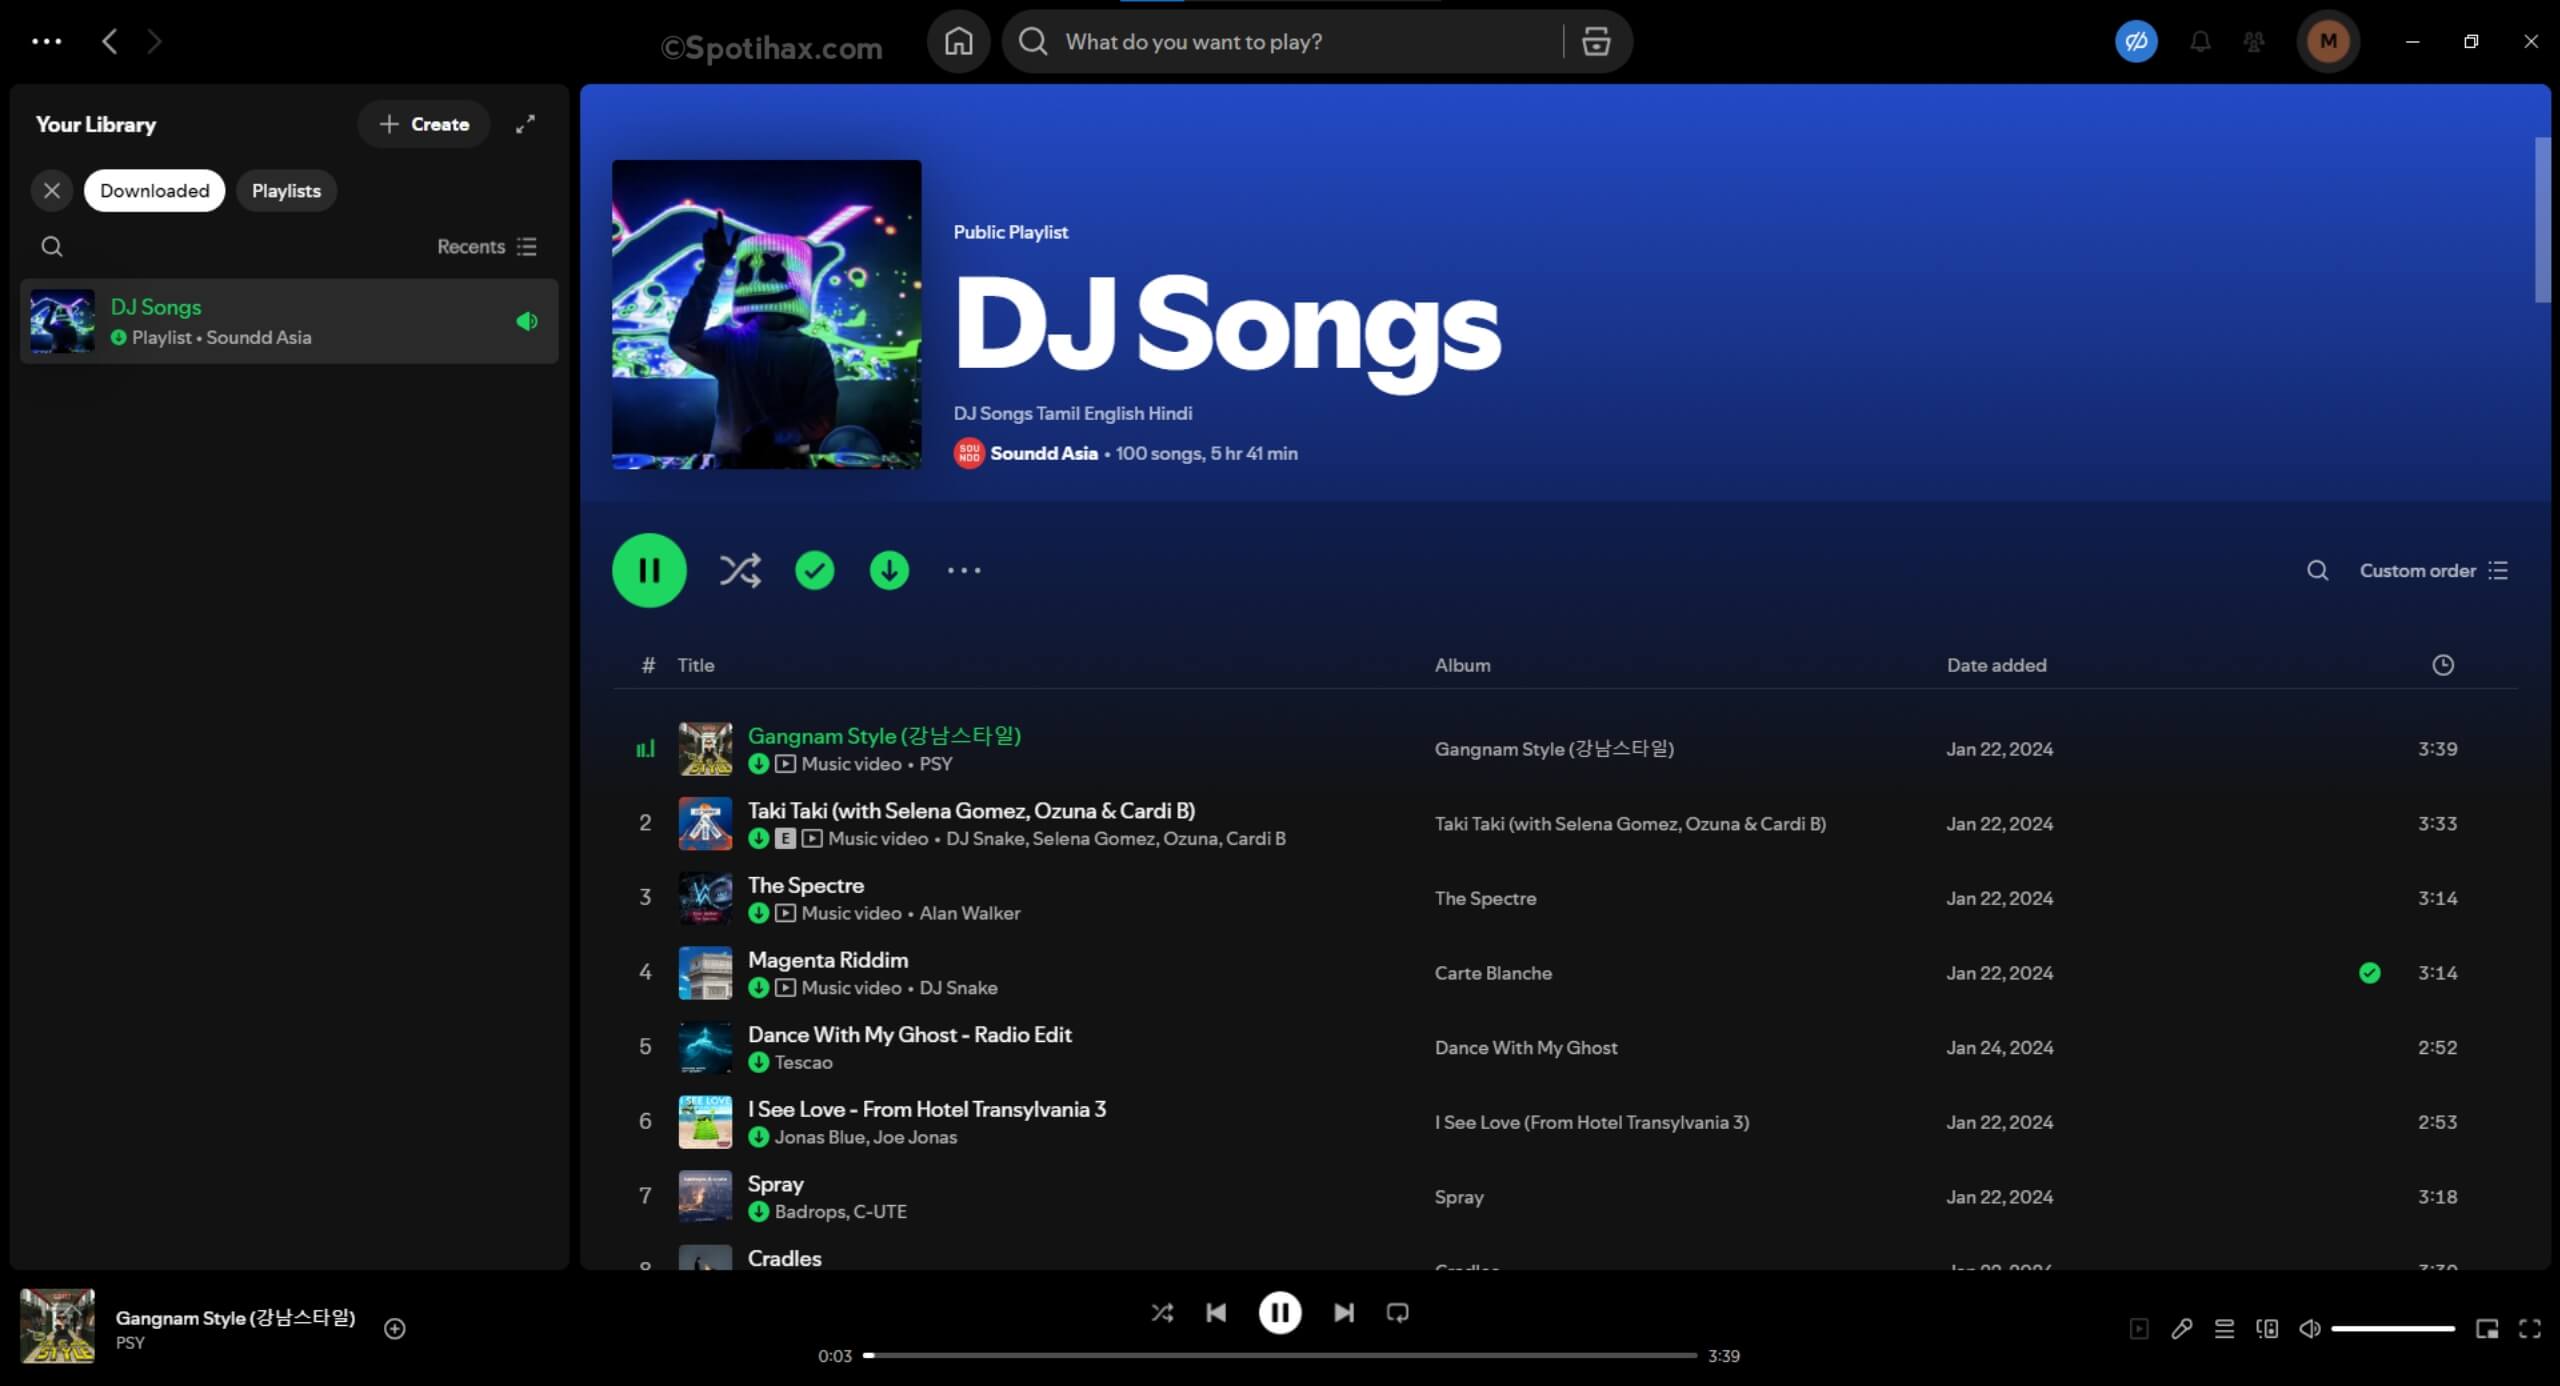
Task: Open the mini player
Action: pyautogui.click(x=2487, y=1329)
